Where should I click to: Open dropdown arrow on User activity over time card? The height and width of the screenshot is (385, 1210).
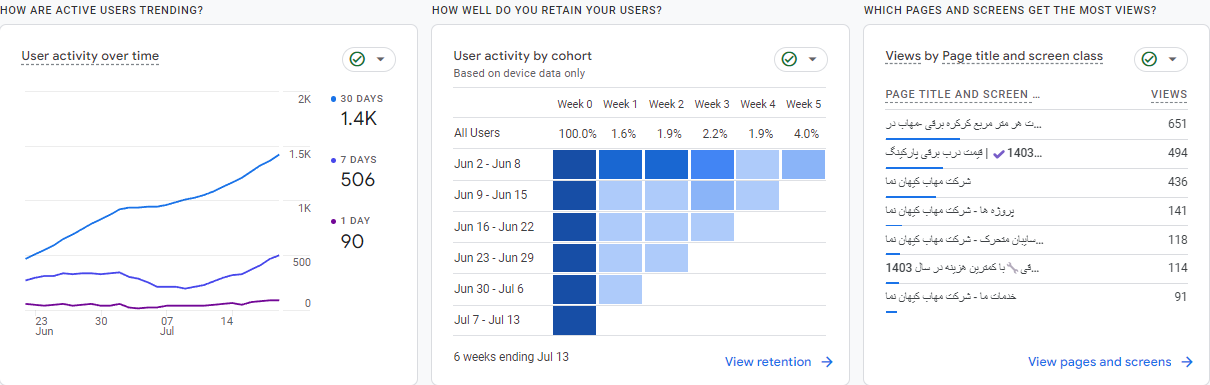pyautogui.click(x=380, y=59)
